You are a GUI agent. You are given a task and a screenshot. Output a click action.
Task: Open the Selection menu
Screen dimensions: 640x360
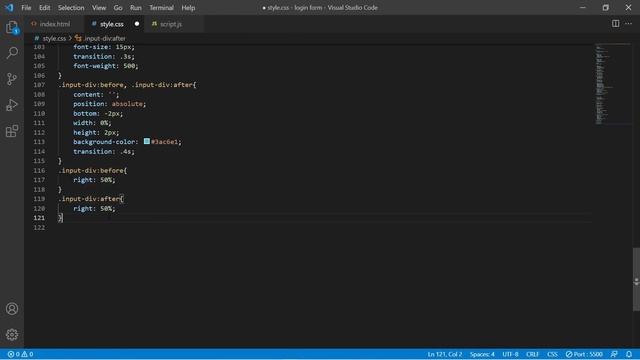point(71,8)
